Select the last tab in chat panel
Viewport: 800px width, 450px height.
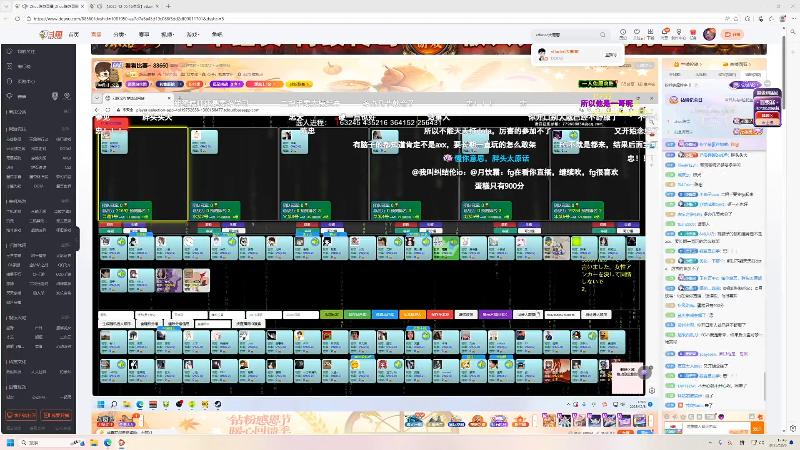753,74
